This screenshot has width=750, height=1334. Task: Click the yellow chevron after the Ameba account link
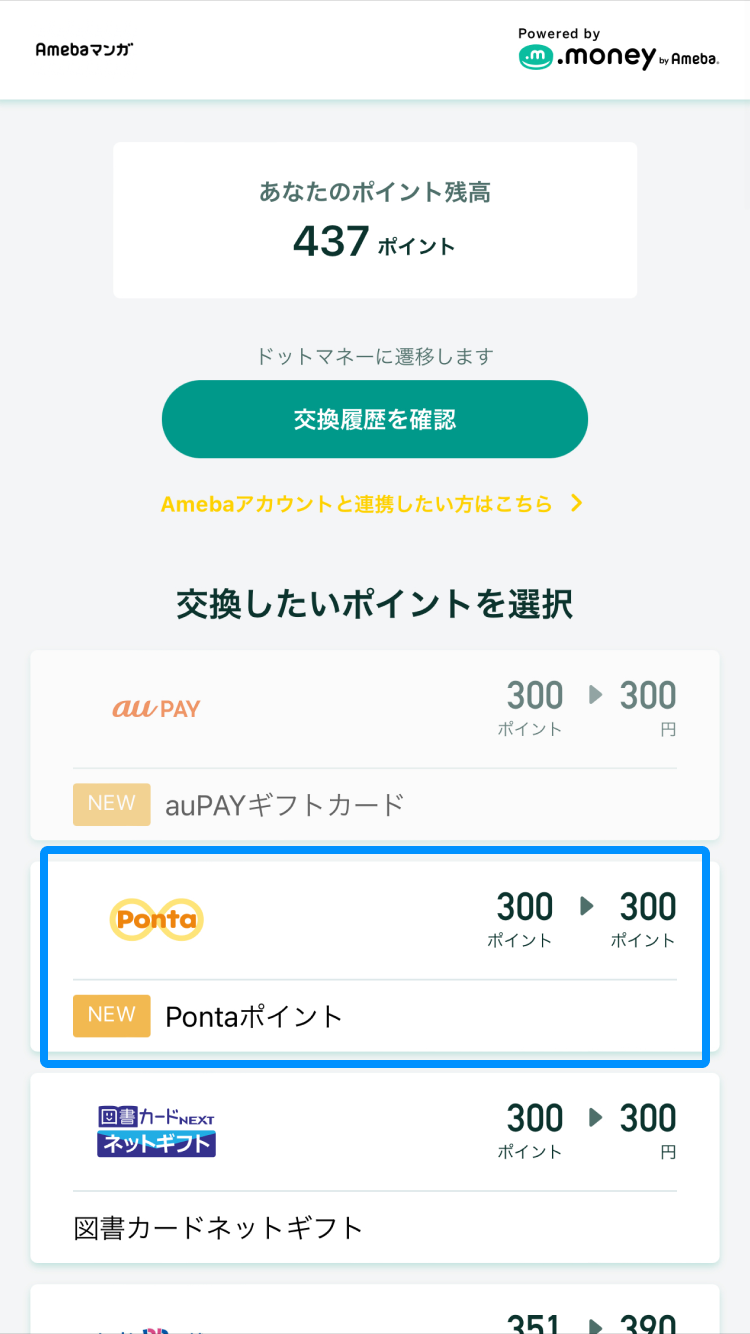click(x=576, y=504)
